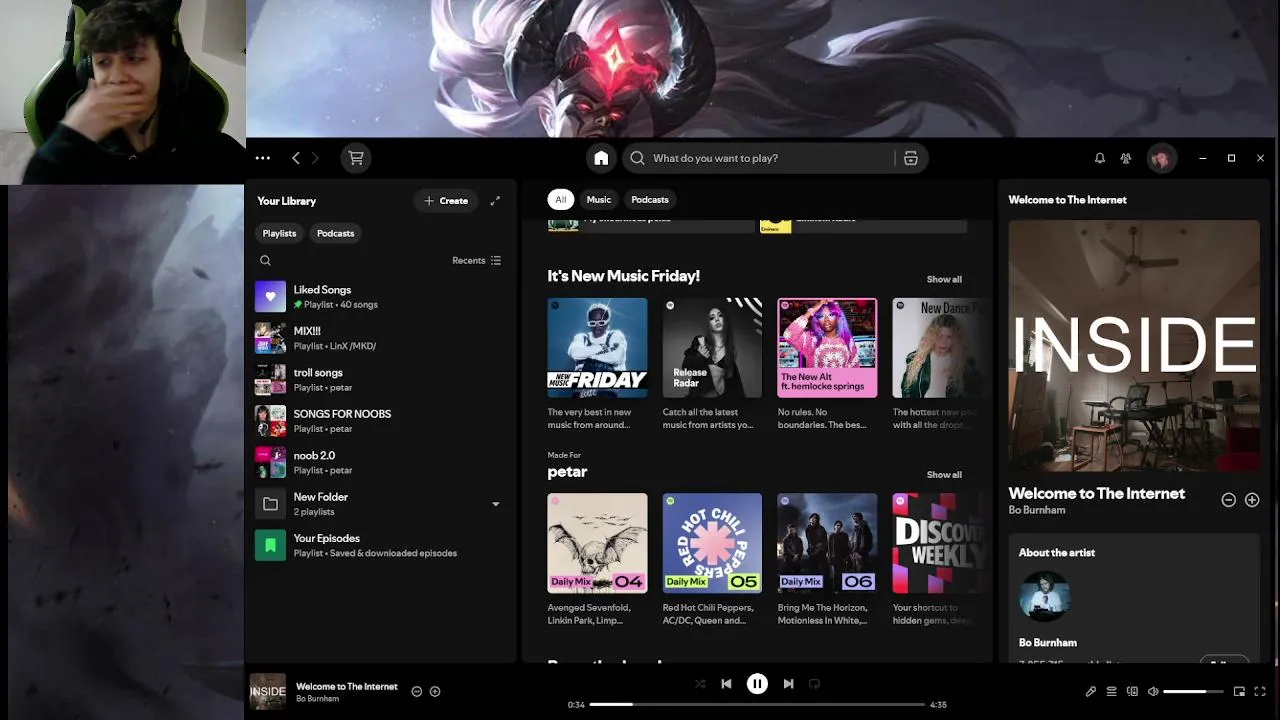Open the New Music Friday playlist card

tap(597, 365)
